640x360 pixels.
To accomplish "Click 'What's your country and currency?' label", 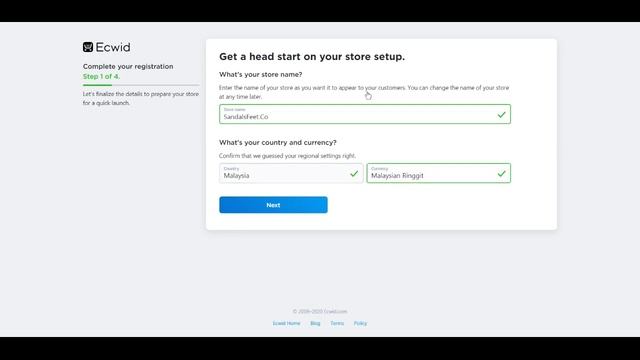I will click(278, 142).
